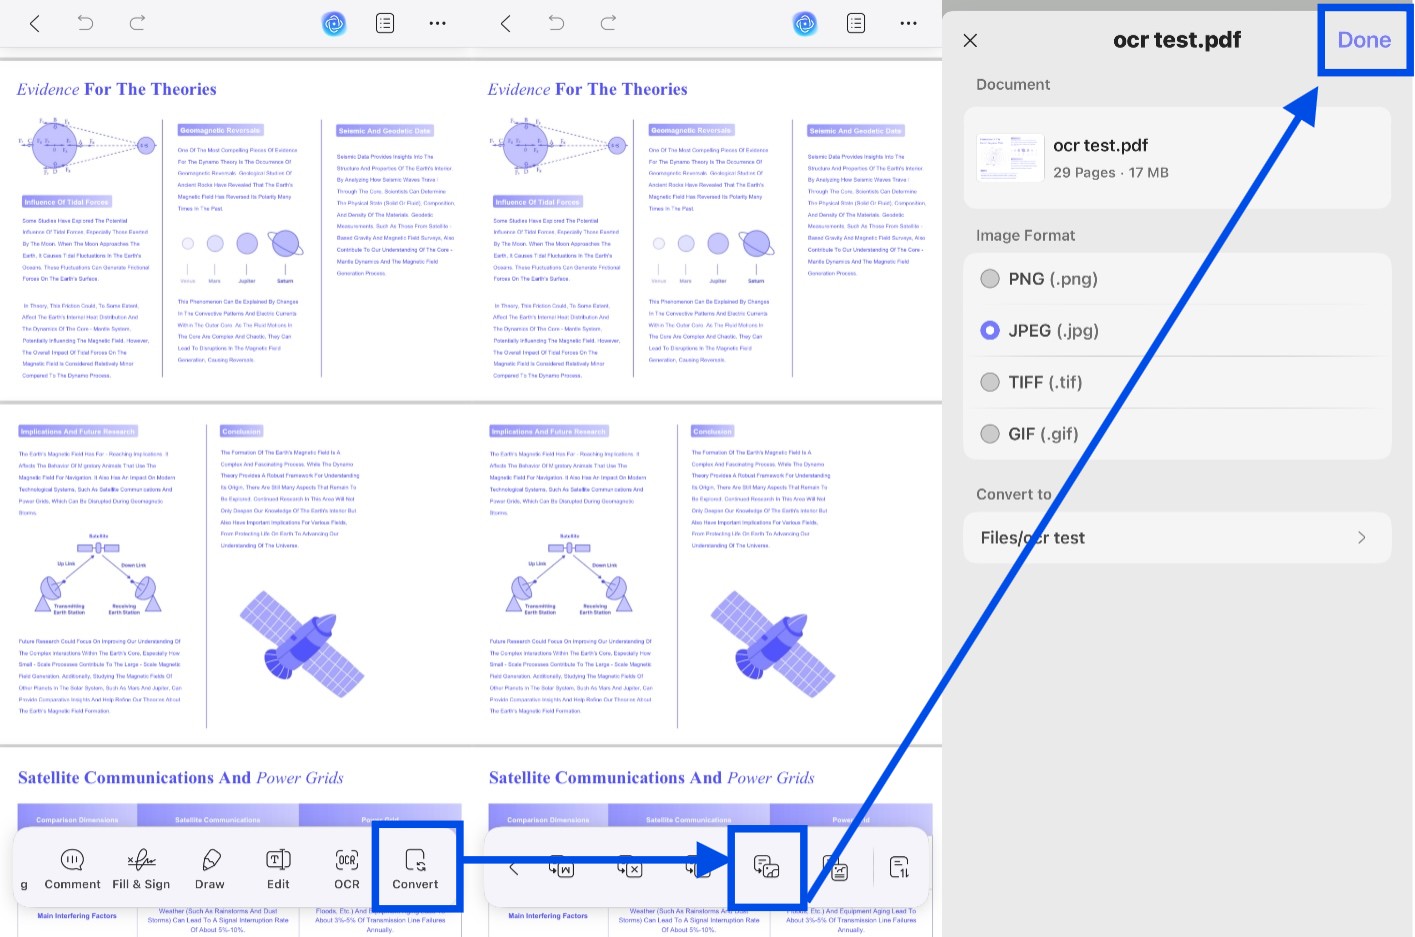Select the Edit tool
Image resolution: width=1415 pixels, height=937 pixels.
pyautogui.click(x=278, y=868)
